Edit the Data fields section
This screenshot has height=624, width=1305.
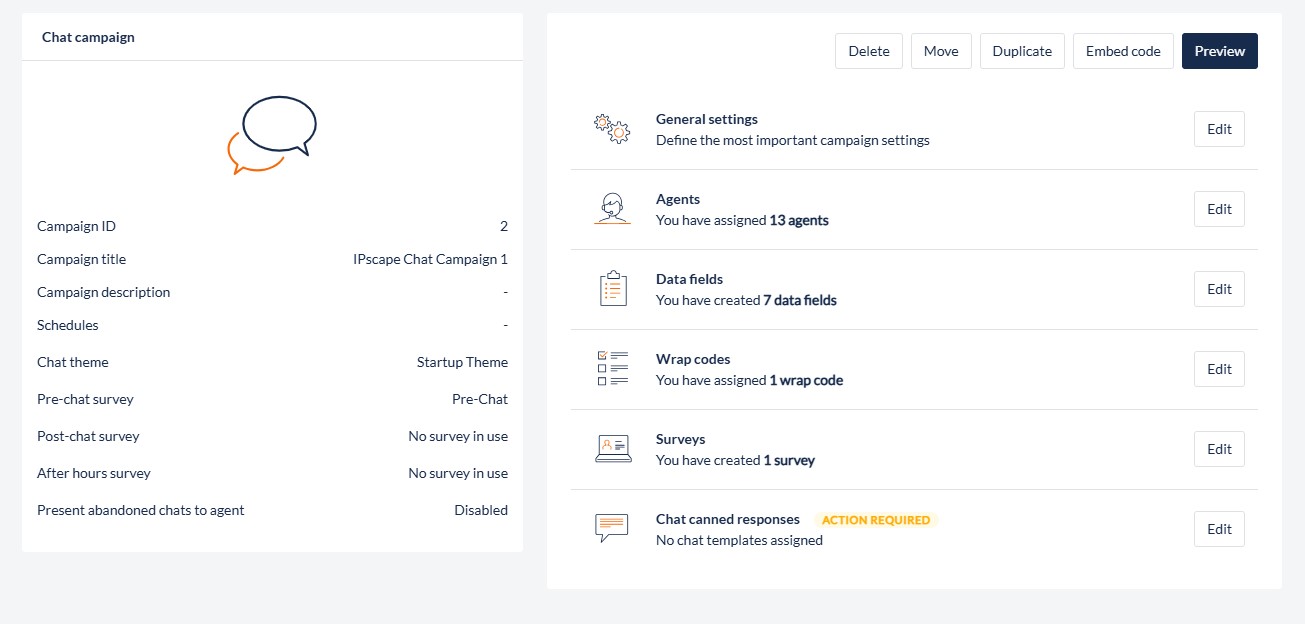[x=1219, y=289]
